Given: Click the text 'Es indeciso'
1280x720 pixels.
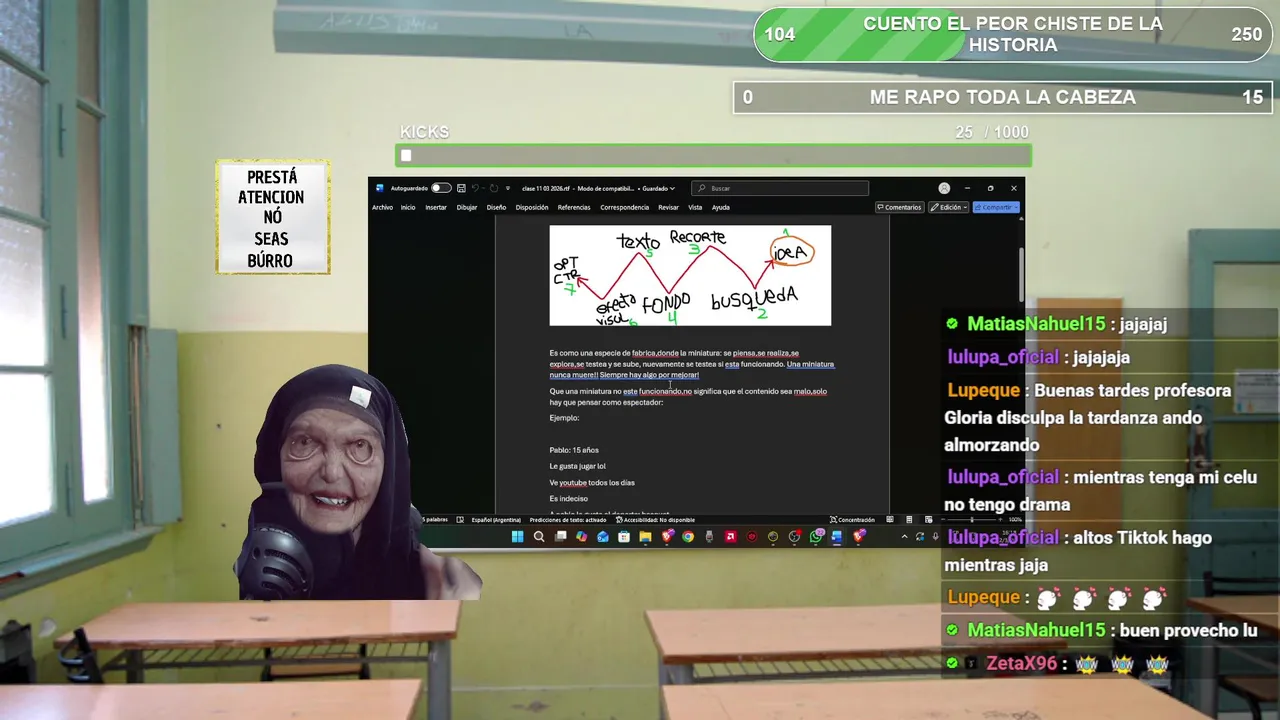Looking at the screenshot, I should (x=568, y=498).
